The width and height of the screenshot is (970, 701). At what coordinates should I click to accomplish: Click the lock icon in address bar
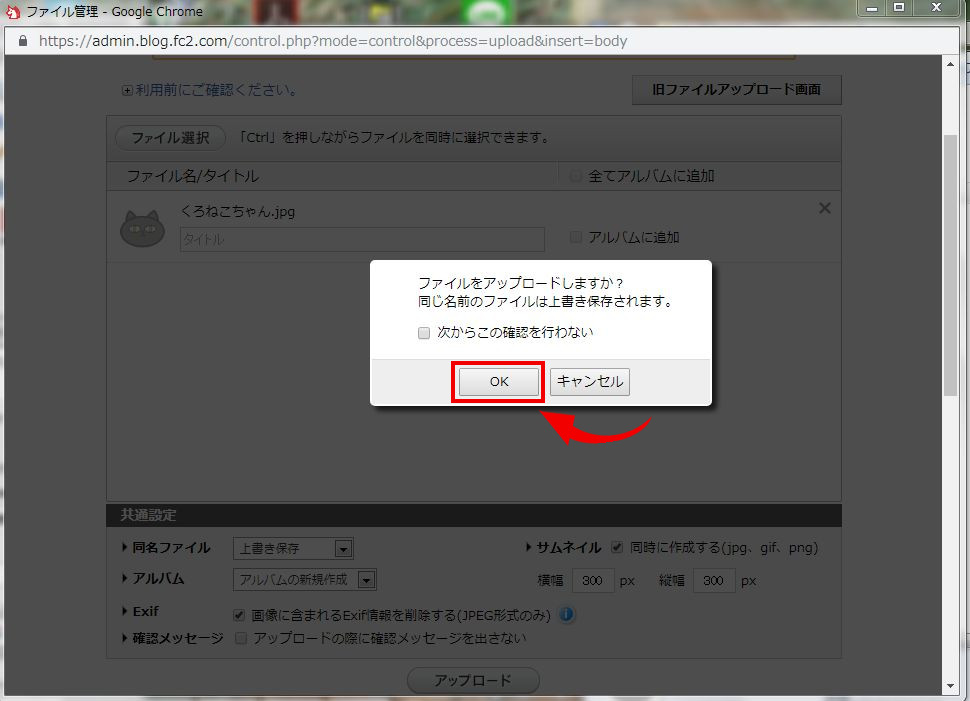click(23, 41)
